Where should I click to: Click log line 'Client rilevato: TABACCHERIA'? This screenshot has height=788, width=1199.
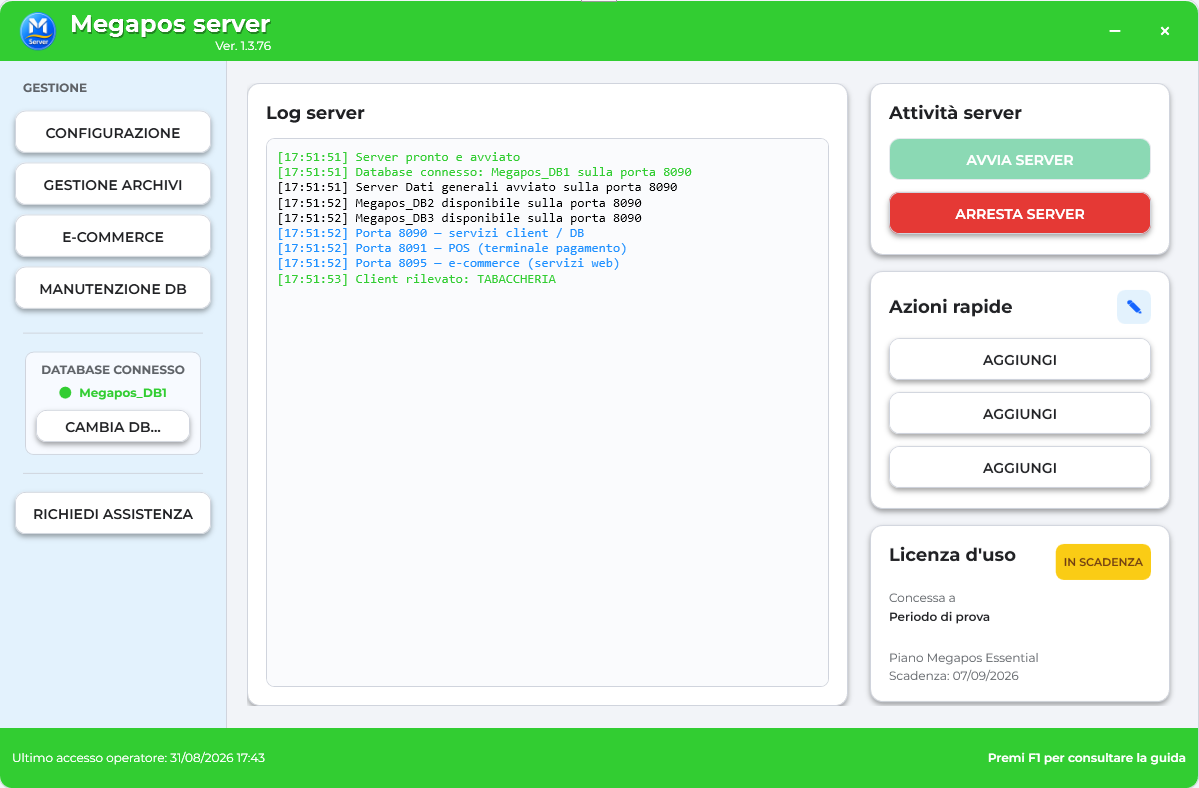click(x=416, y=279)
